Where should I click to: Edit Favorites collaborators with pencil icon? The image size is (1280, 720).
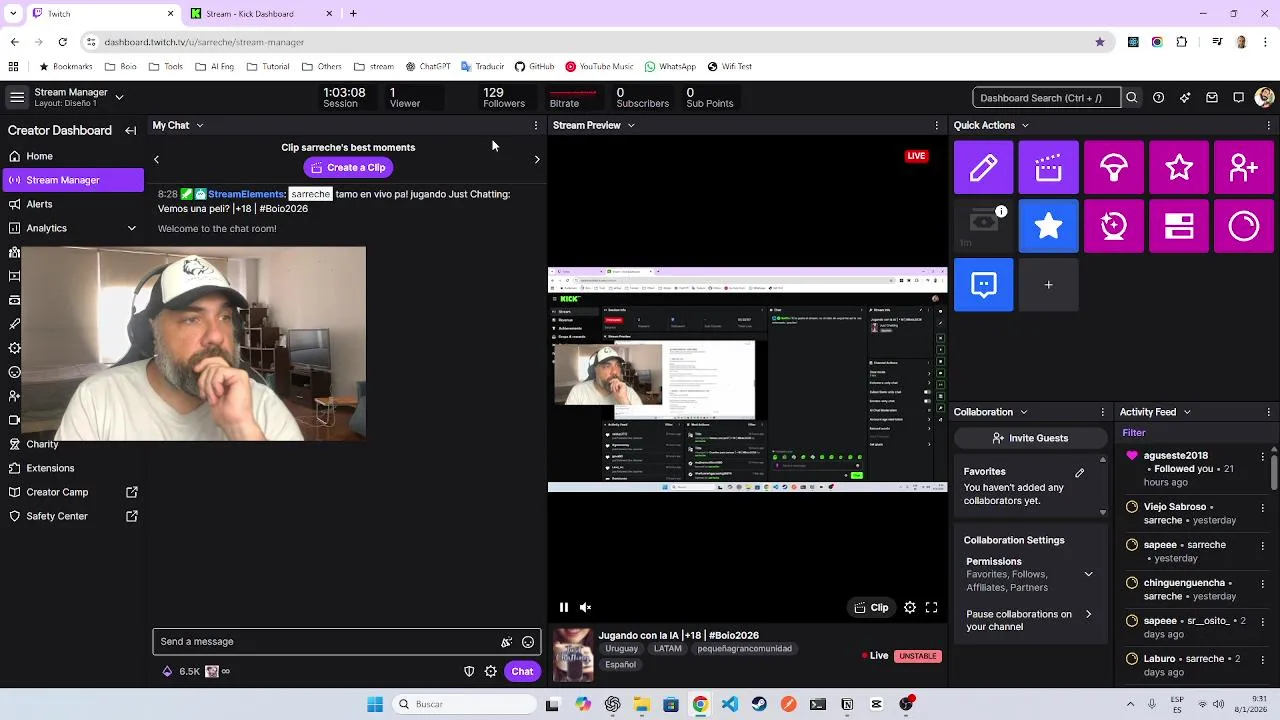[x=1079, y=472]
